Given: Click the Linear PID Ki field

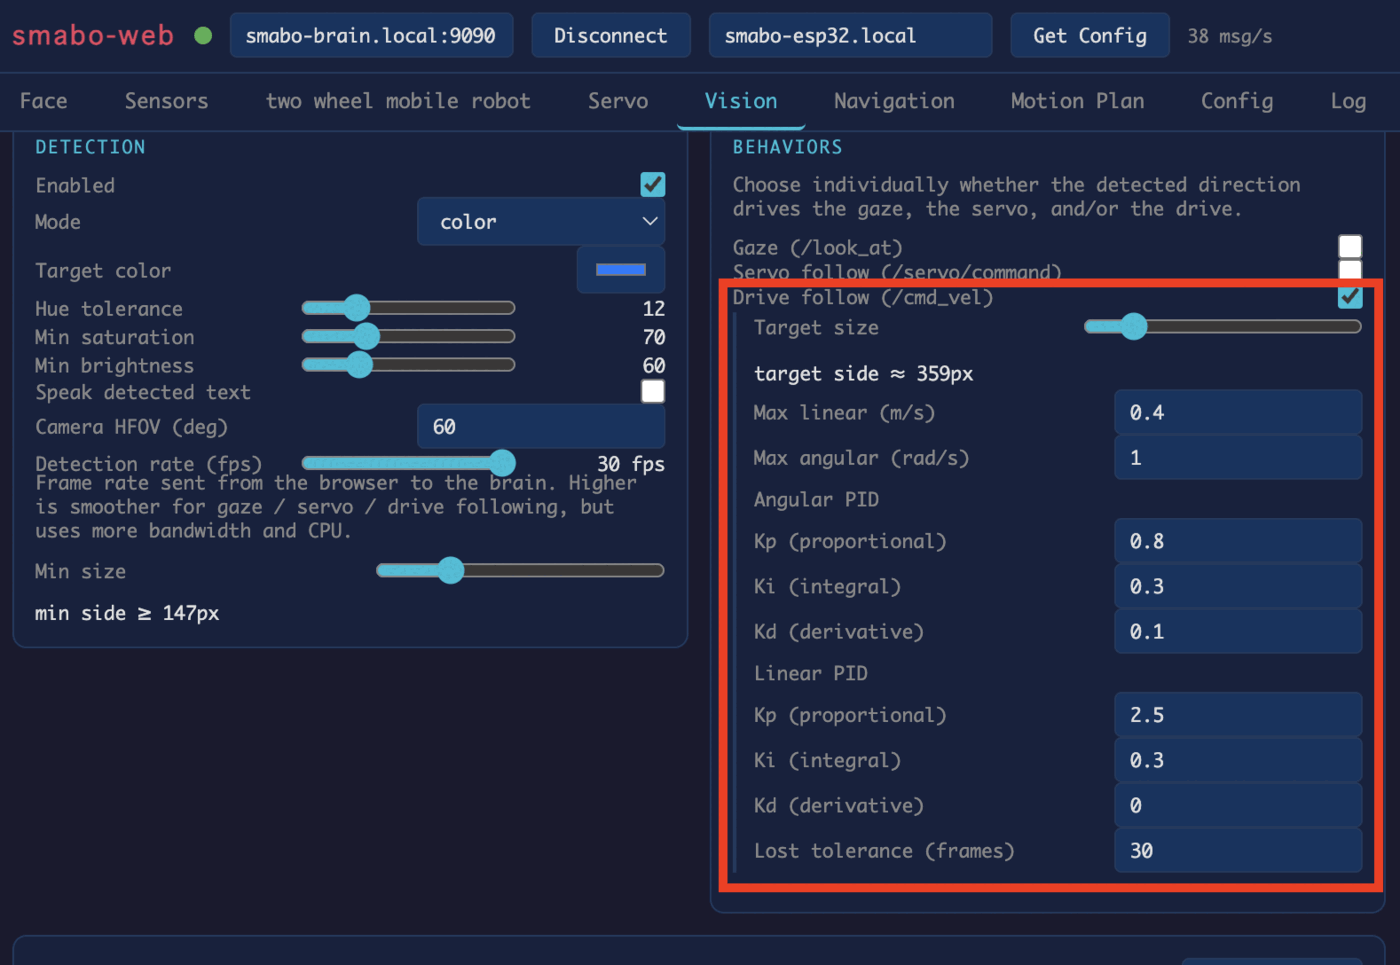Looking at the screenshot, I should click(x=1238, y=760).
